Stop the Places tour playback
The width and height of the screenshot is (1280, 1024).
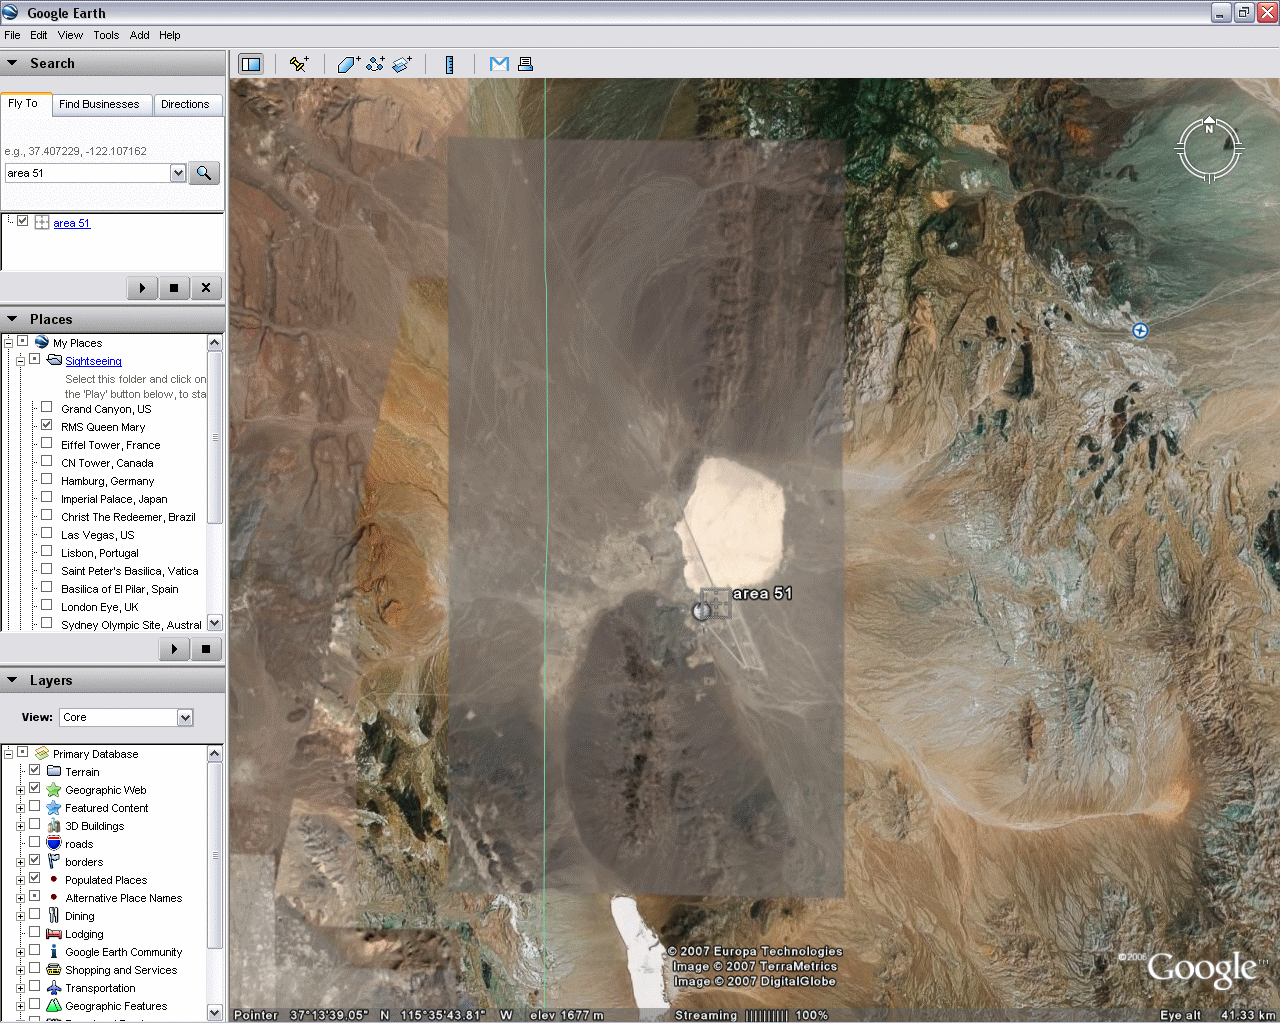click(x=206, y=649)
